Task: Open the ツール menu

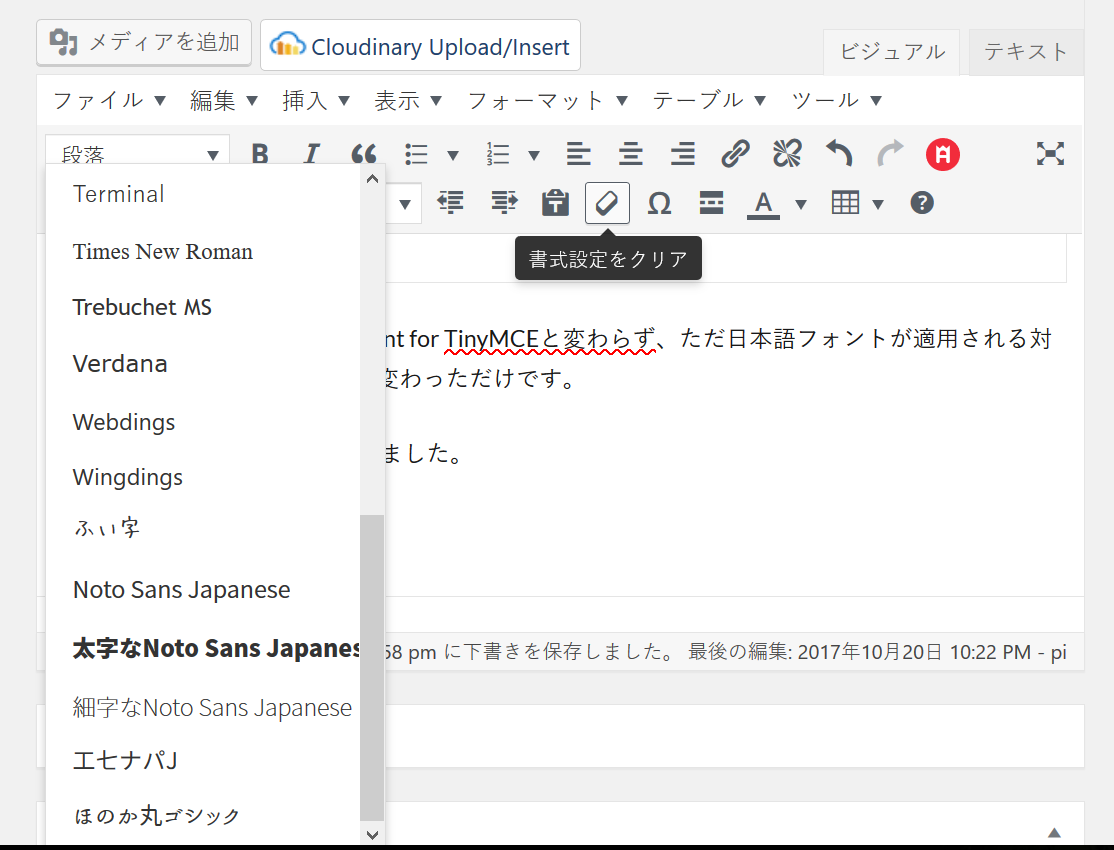Action: pos(836,100)
